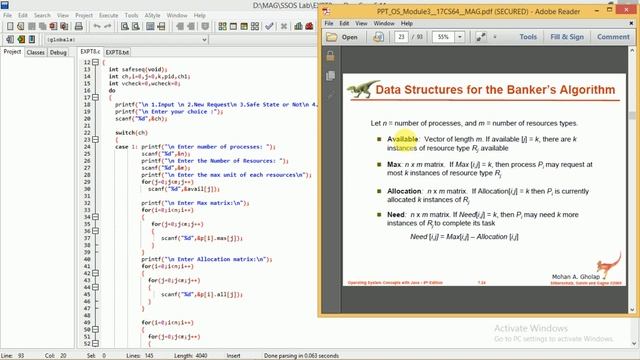Click the Create PDF icon in Adobe Reader
This screenshot has height=360, width=640.
point(378,37)
